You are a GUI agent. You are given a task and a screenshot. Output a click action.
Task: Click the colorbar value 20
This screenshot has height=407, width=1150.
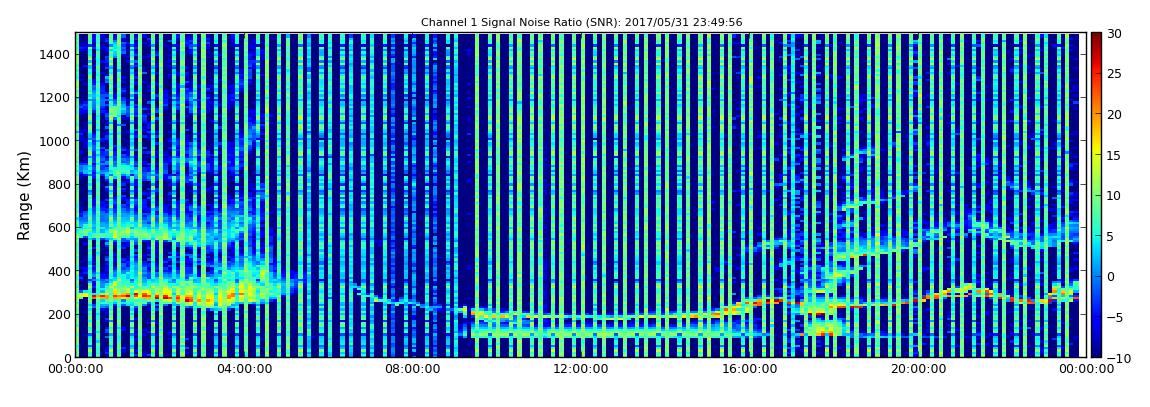1114,114
